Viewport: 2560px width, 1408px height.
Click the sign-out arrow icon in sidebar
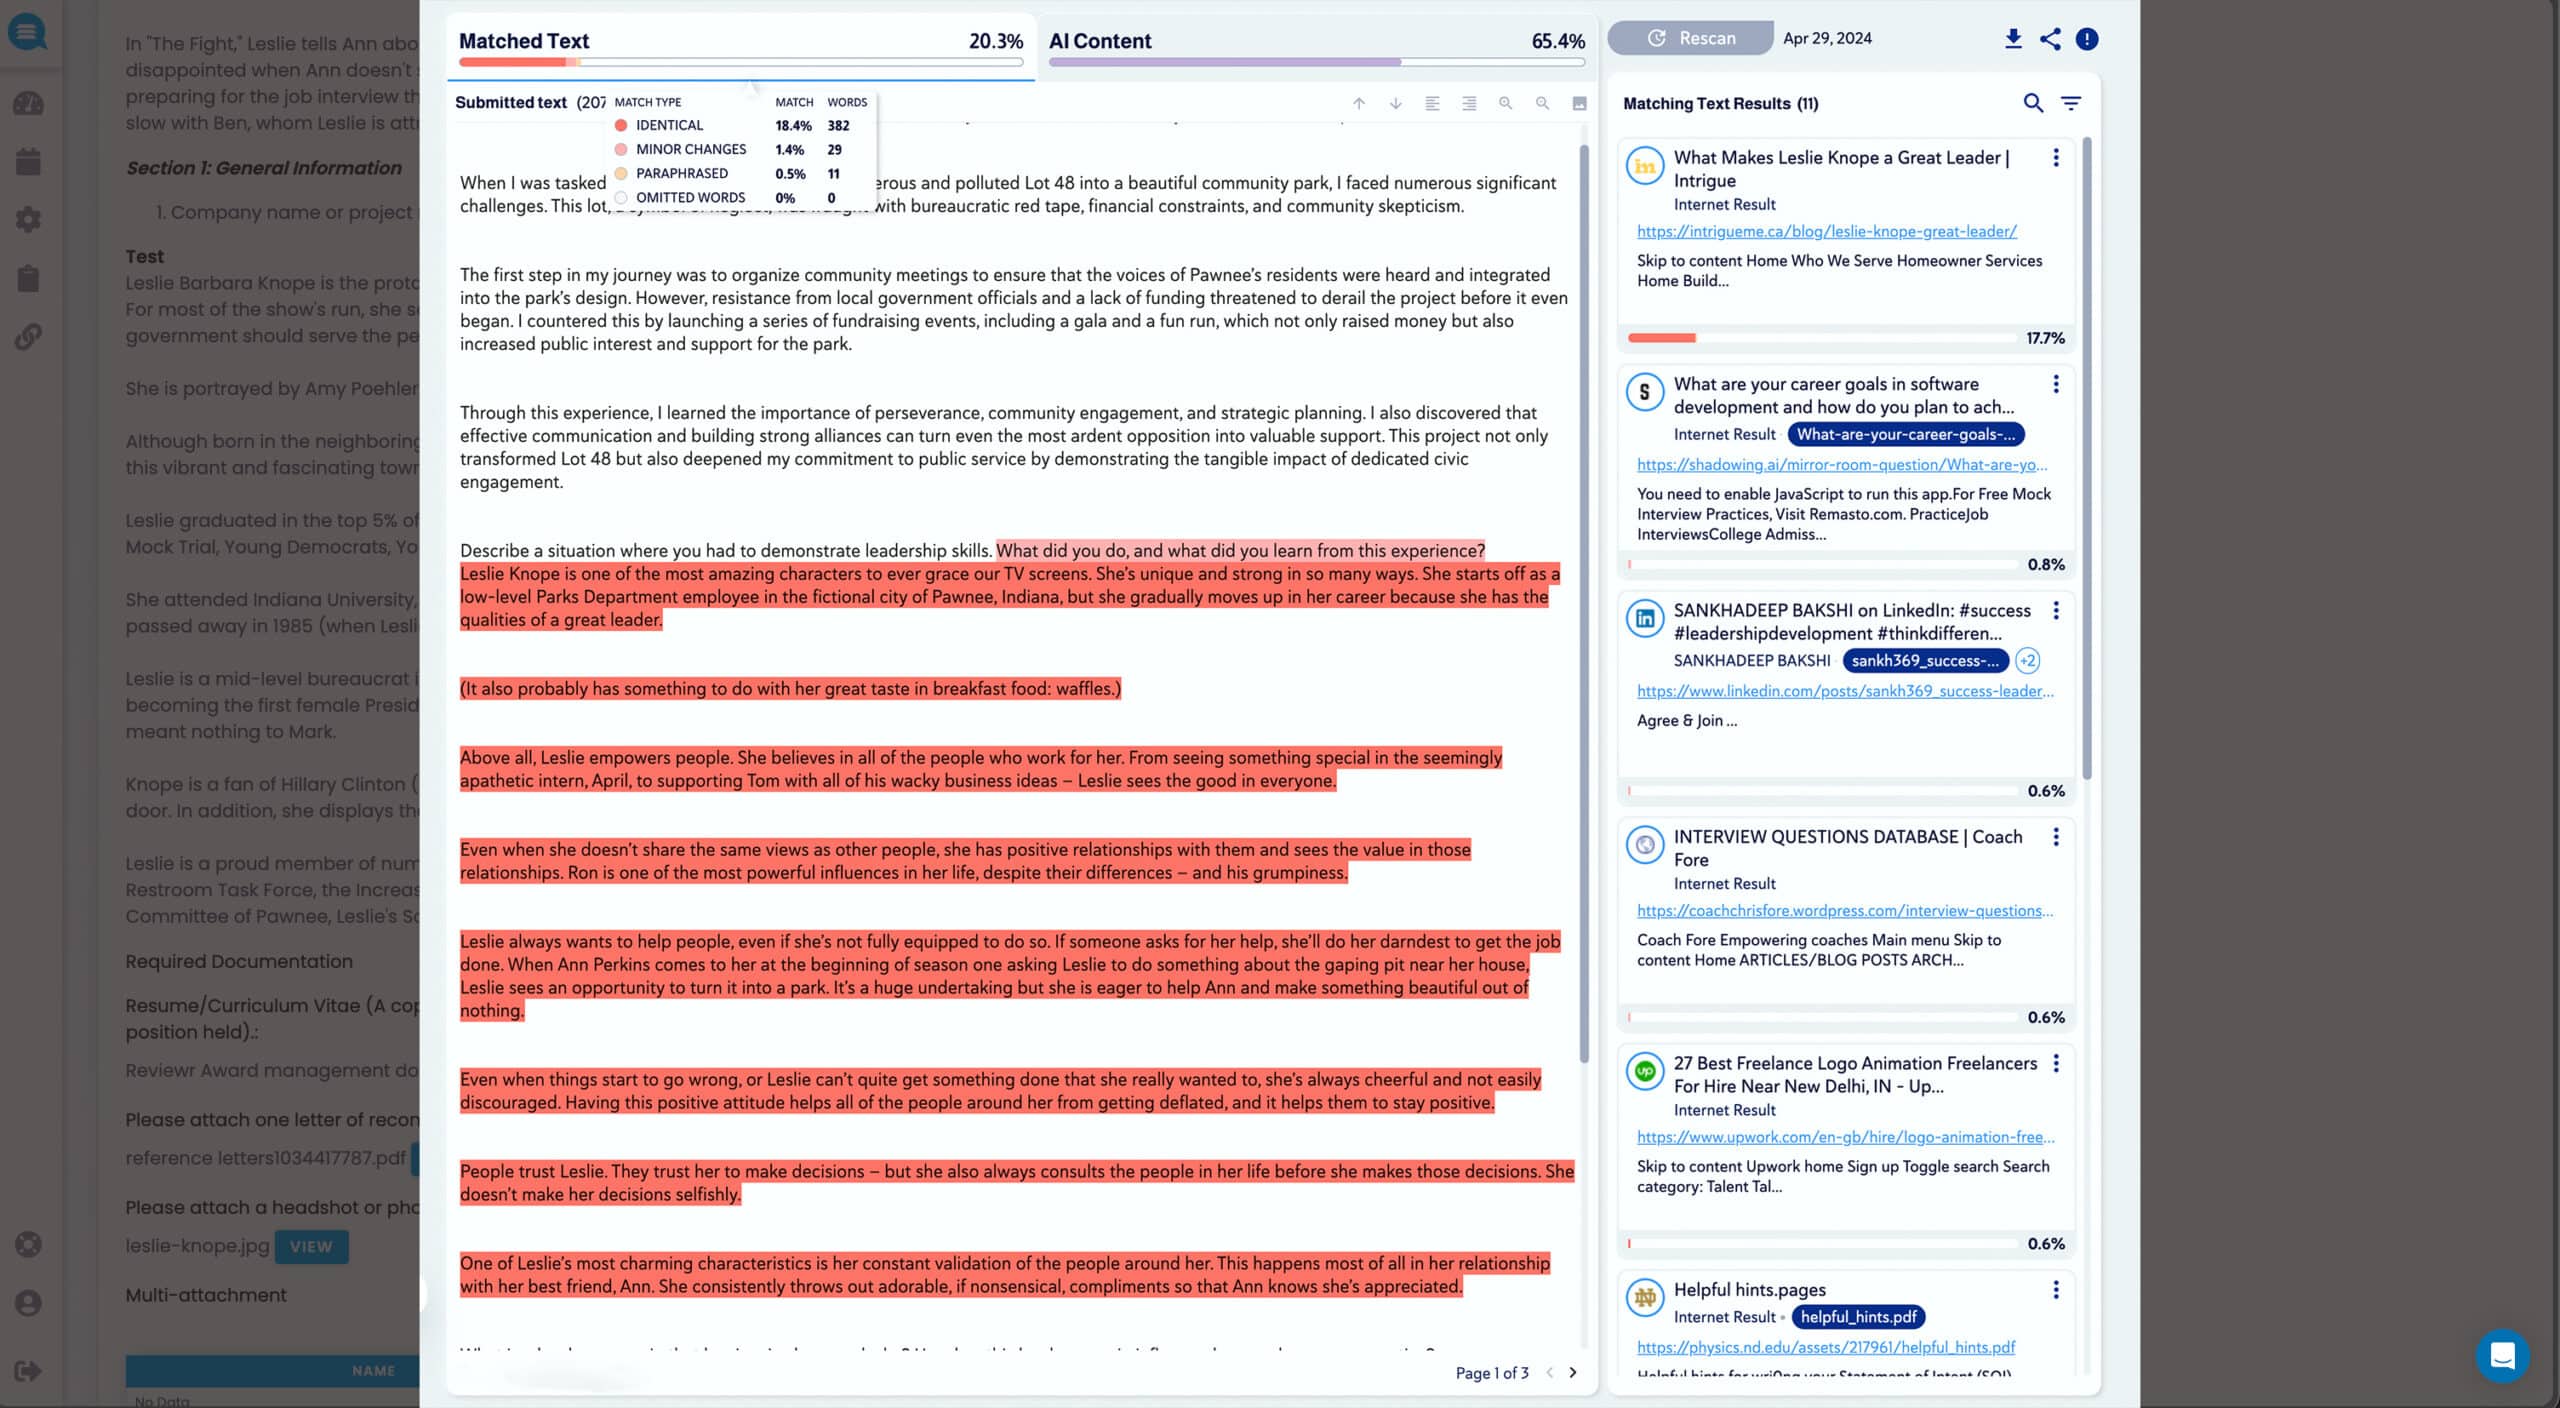coord(28,1371)
